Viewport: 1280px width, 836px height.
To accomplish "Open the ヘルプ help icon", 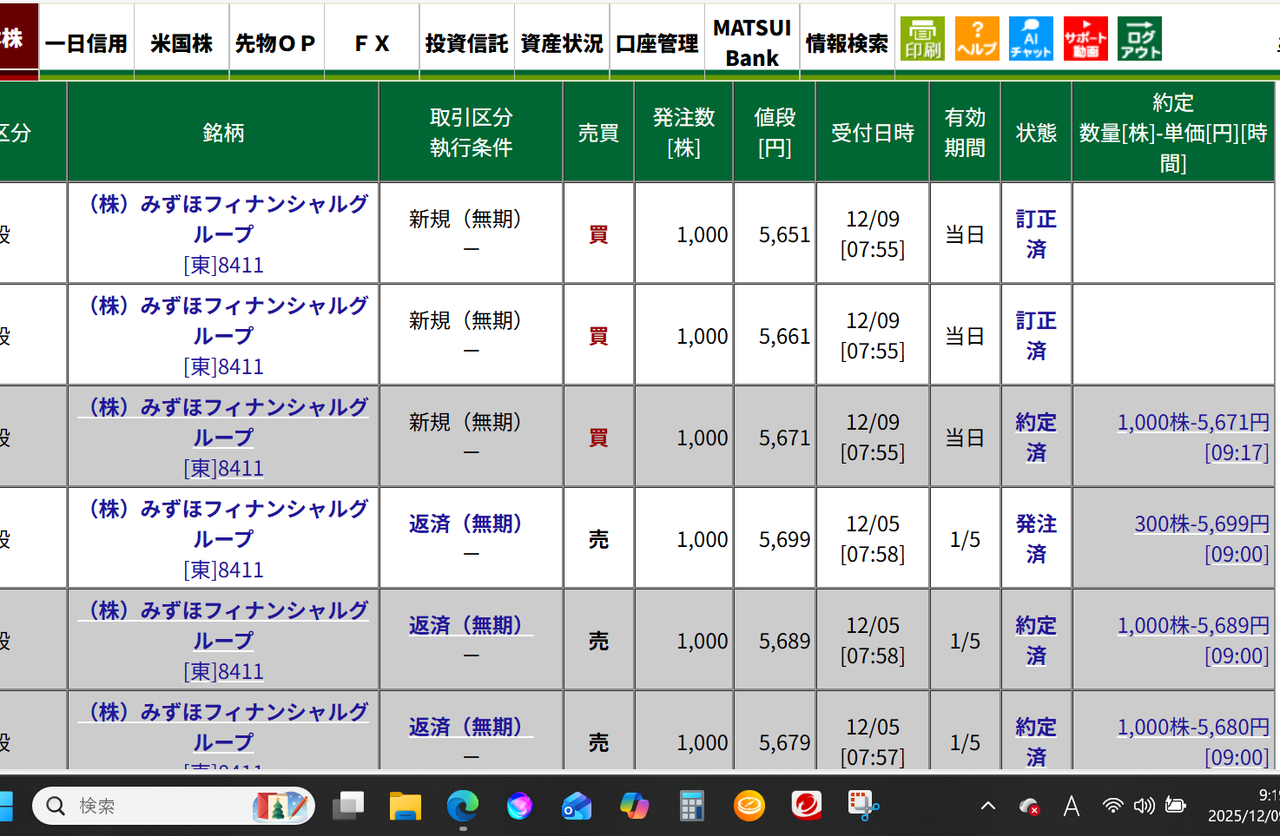I will click(x=977, y=38).
